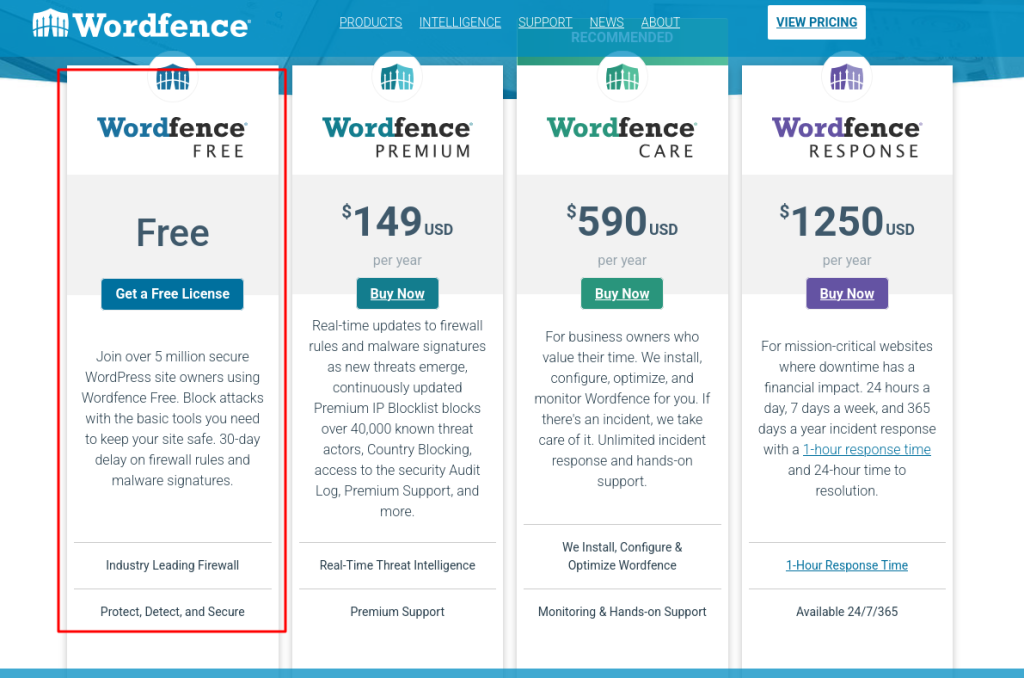Buy Now for the $149 Premium plan

tap(397, 294)
